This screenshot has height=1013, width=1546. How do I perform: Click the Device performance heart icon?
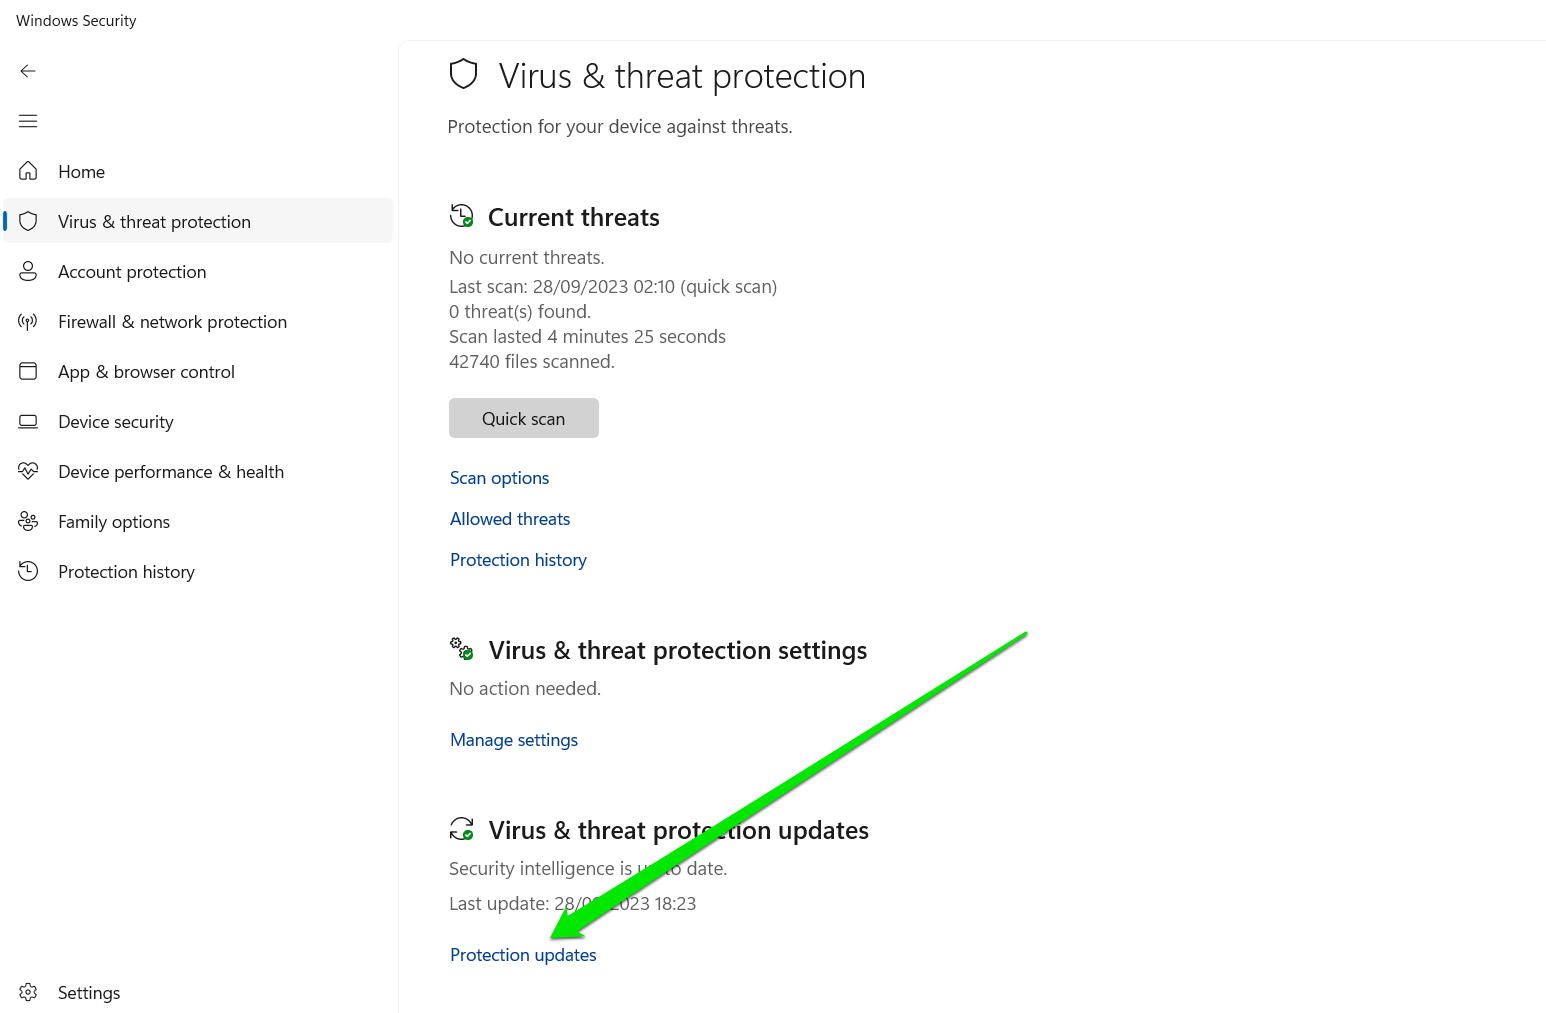28,471
